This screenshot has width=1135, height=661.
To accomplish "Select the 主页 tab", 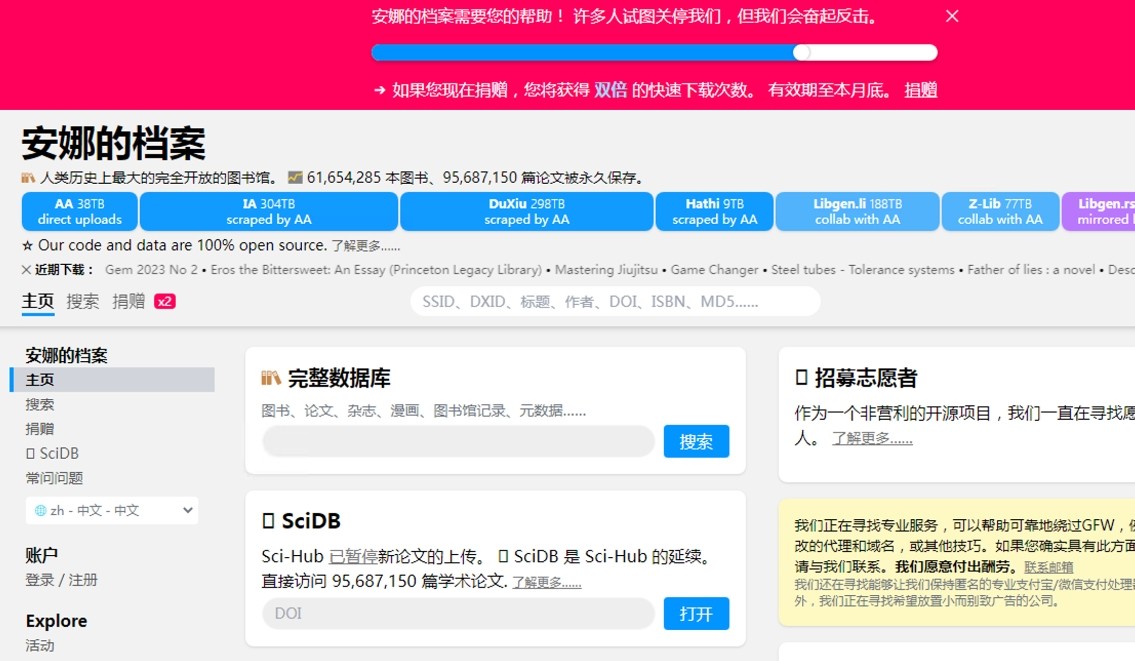I will (x=38, y=300).
